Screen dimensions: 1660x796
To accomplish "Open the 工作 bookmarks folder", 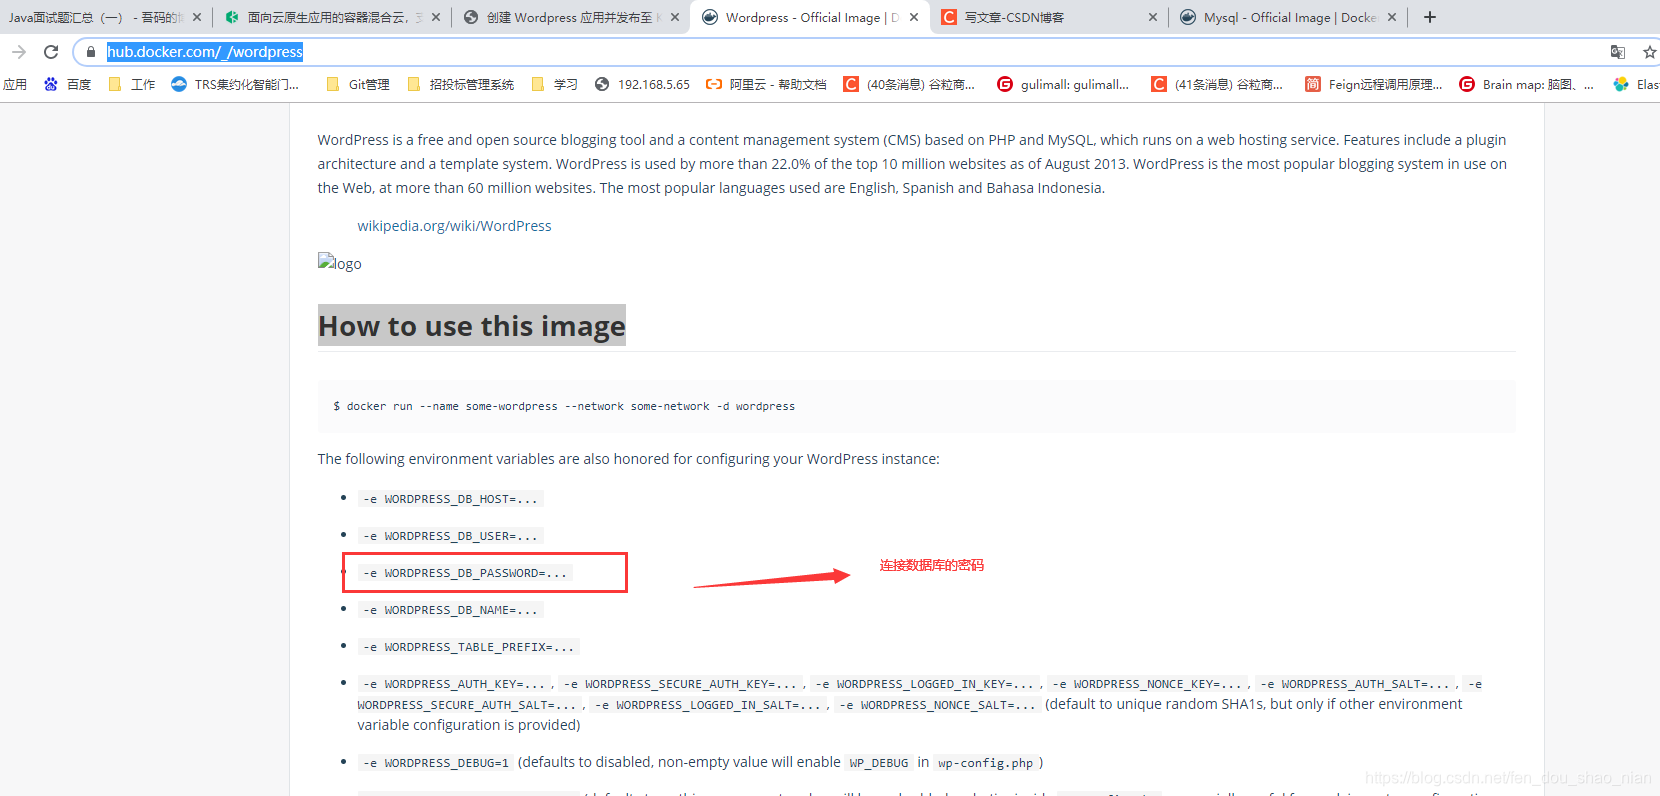I will coord(132,84).
